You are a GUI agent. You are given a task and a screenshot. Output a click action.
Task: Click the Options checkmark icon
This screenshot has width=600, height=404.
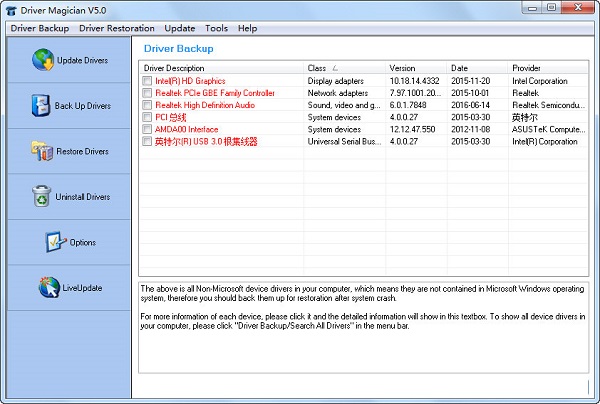[x=54, y=242]
